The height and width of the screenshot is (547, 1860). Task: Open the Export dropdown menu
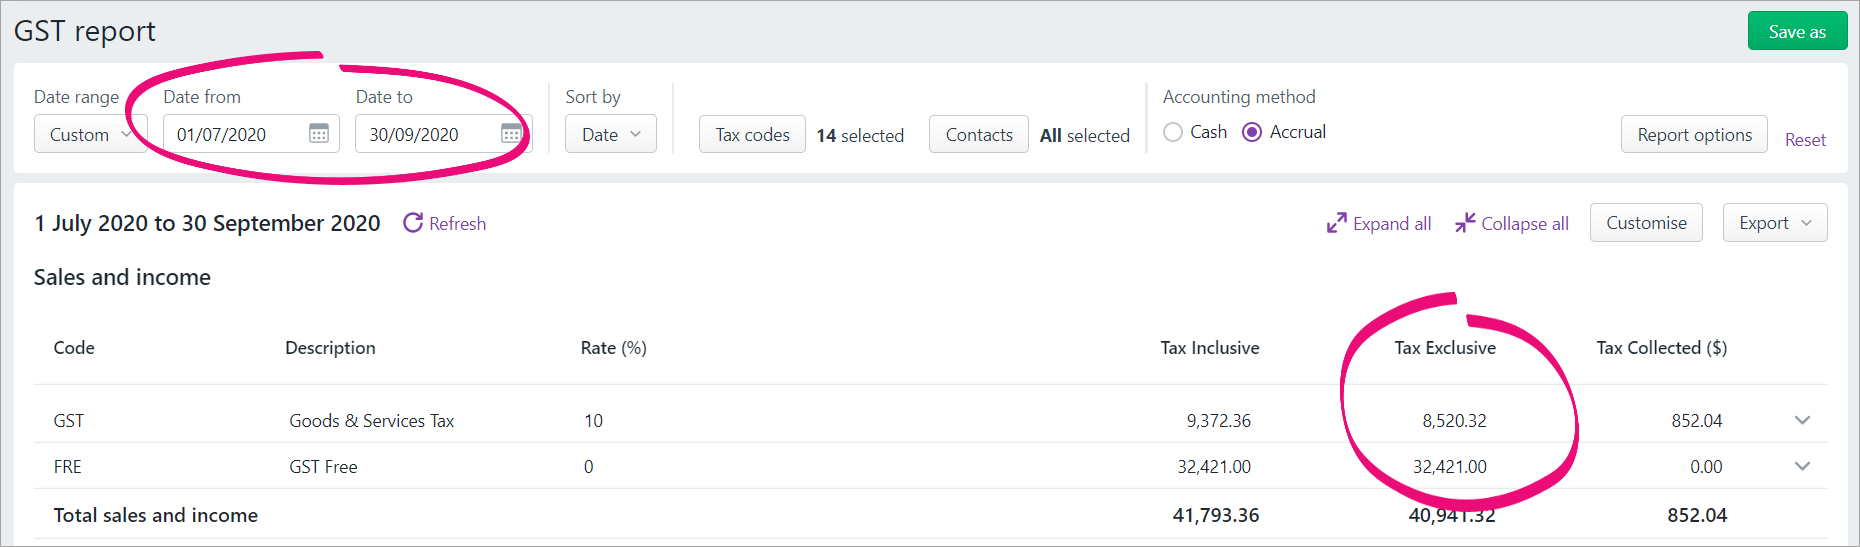[x=1774, y=223]
